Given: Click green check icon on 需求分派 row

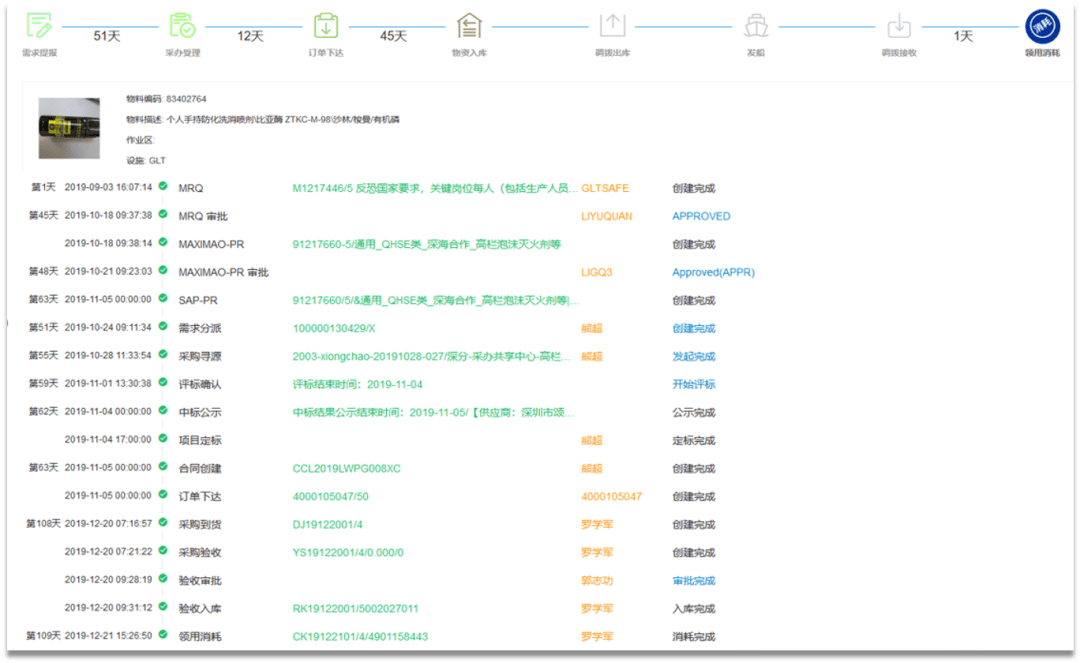Looking at the screenshot, I should [163, 326].
